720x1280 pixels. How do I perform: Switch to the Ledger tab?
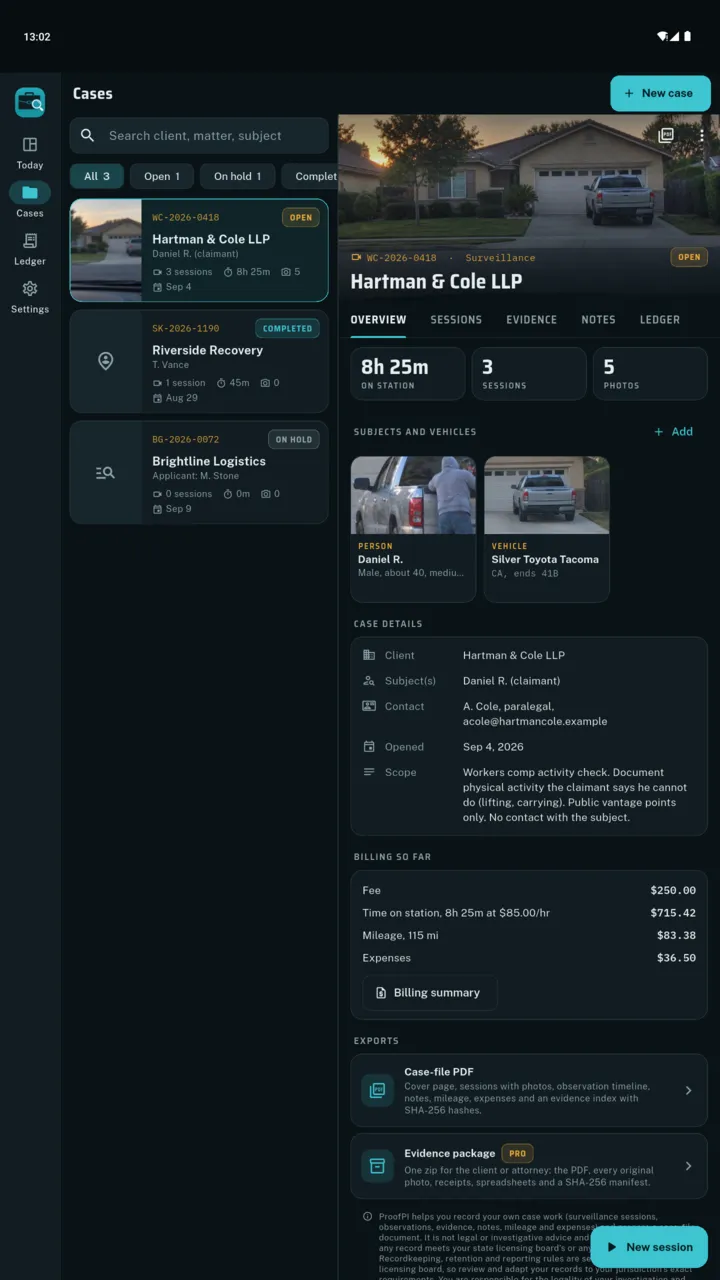(660, 320)
